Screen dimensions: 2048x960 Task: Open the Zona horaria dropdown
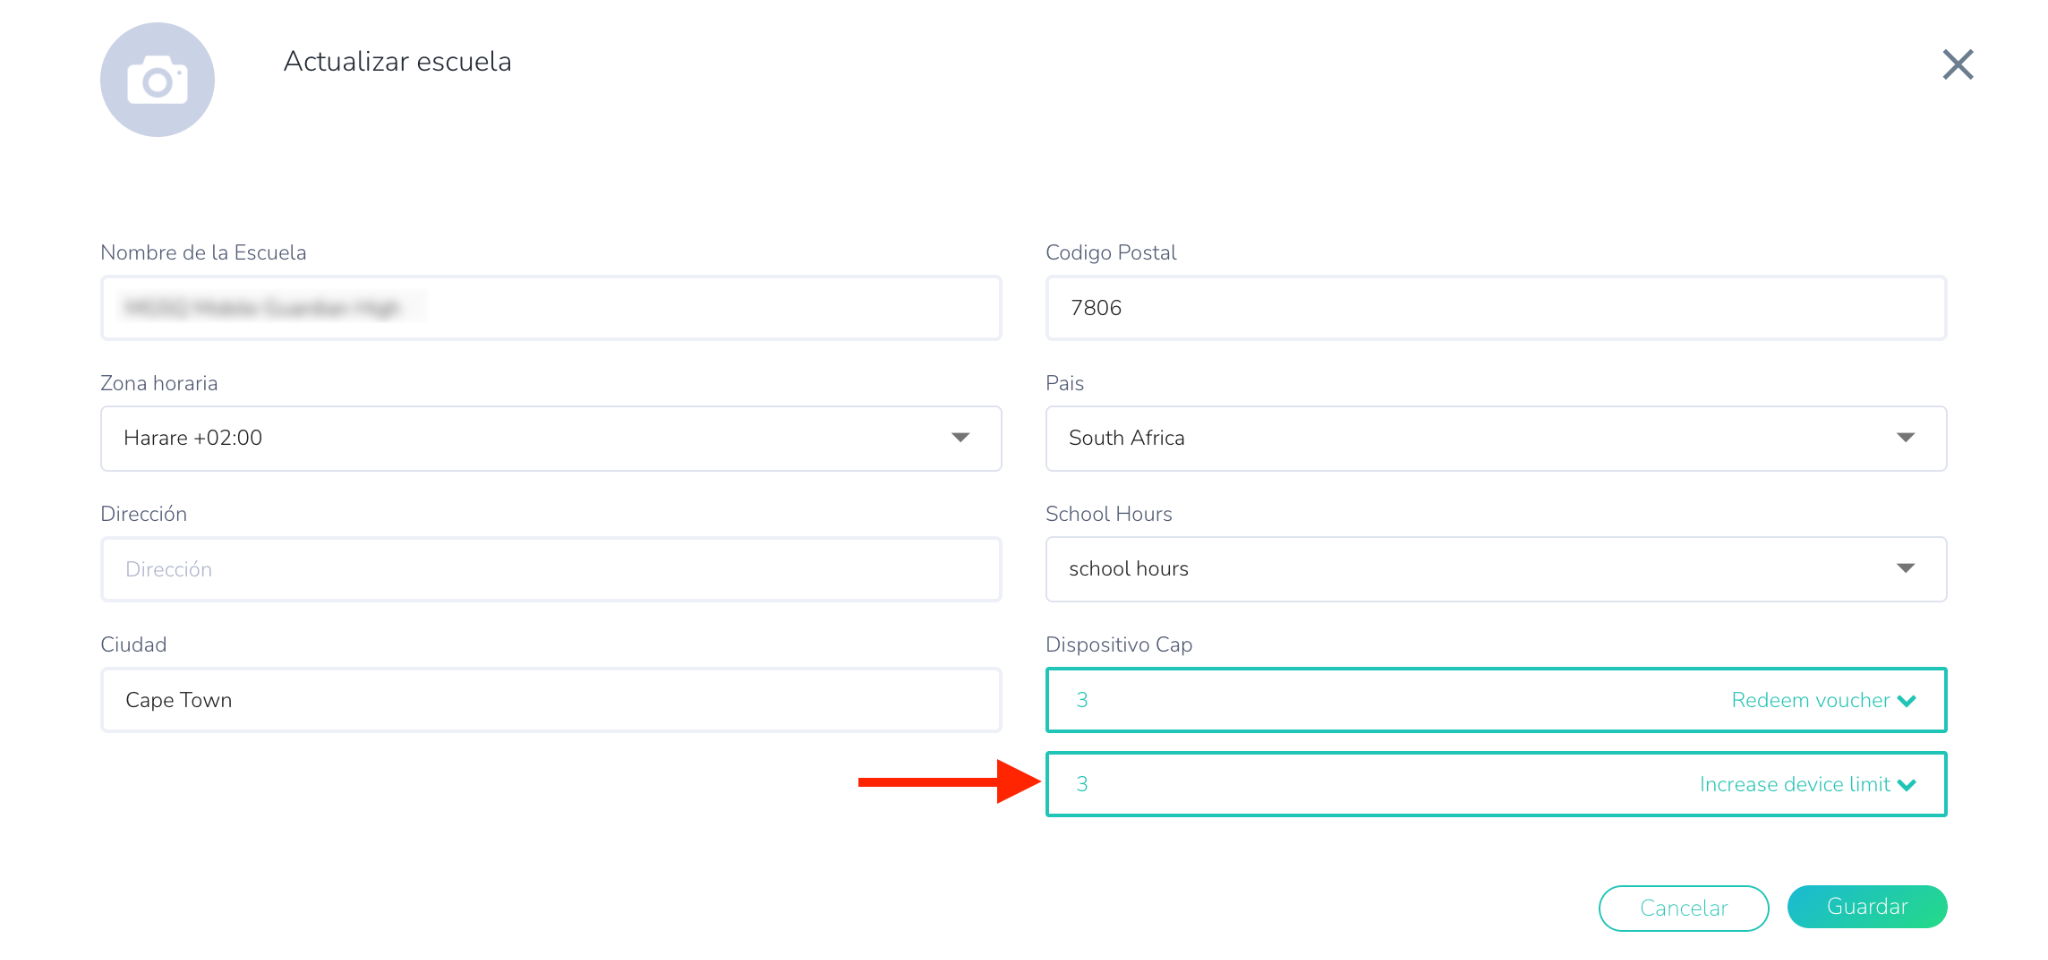click(550, 438)
